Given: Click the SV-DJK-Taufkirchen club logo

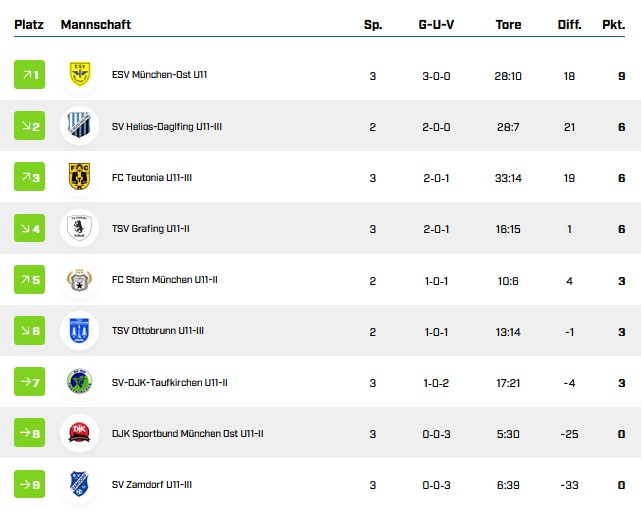Looking at the screenshot, I should (79, 382).
